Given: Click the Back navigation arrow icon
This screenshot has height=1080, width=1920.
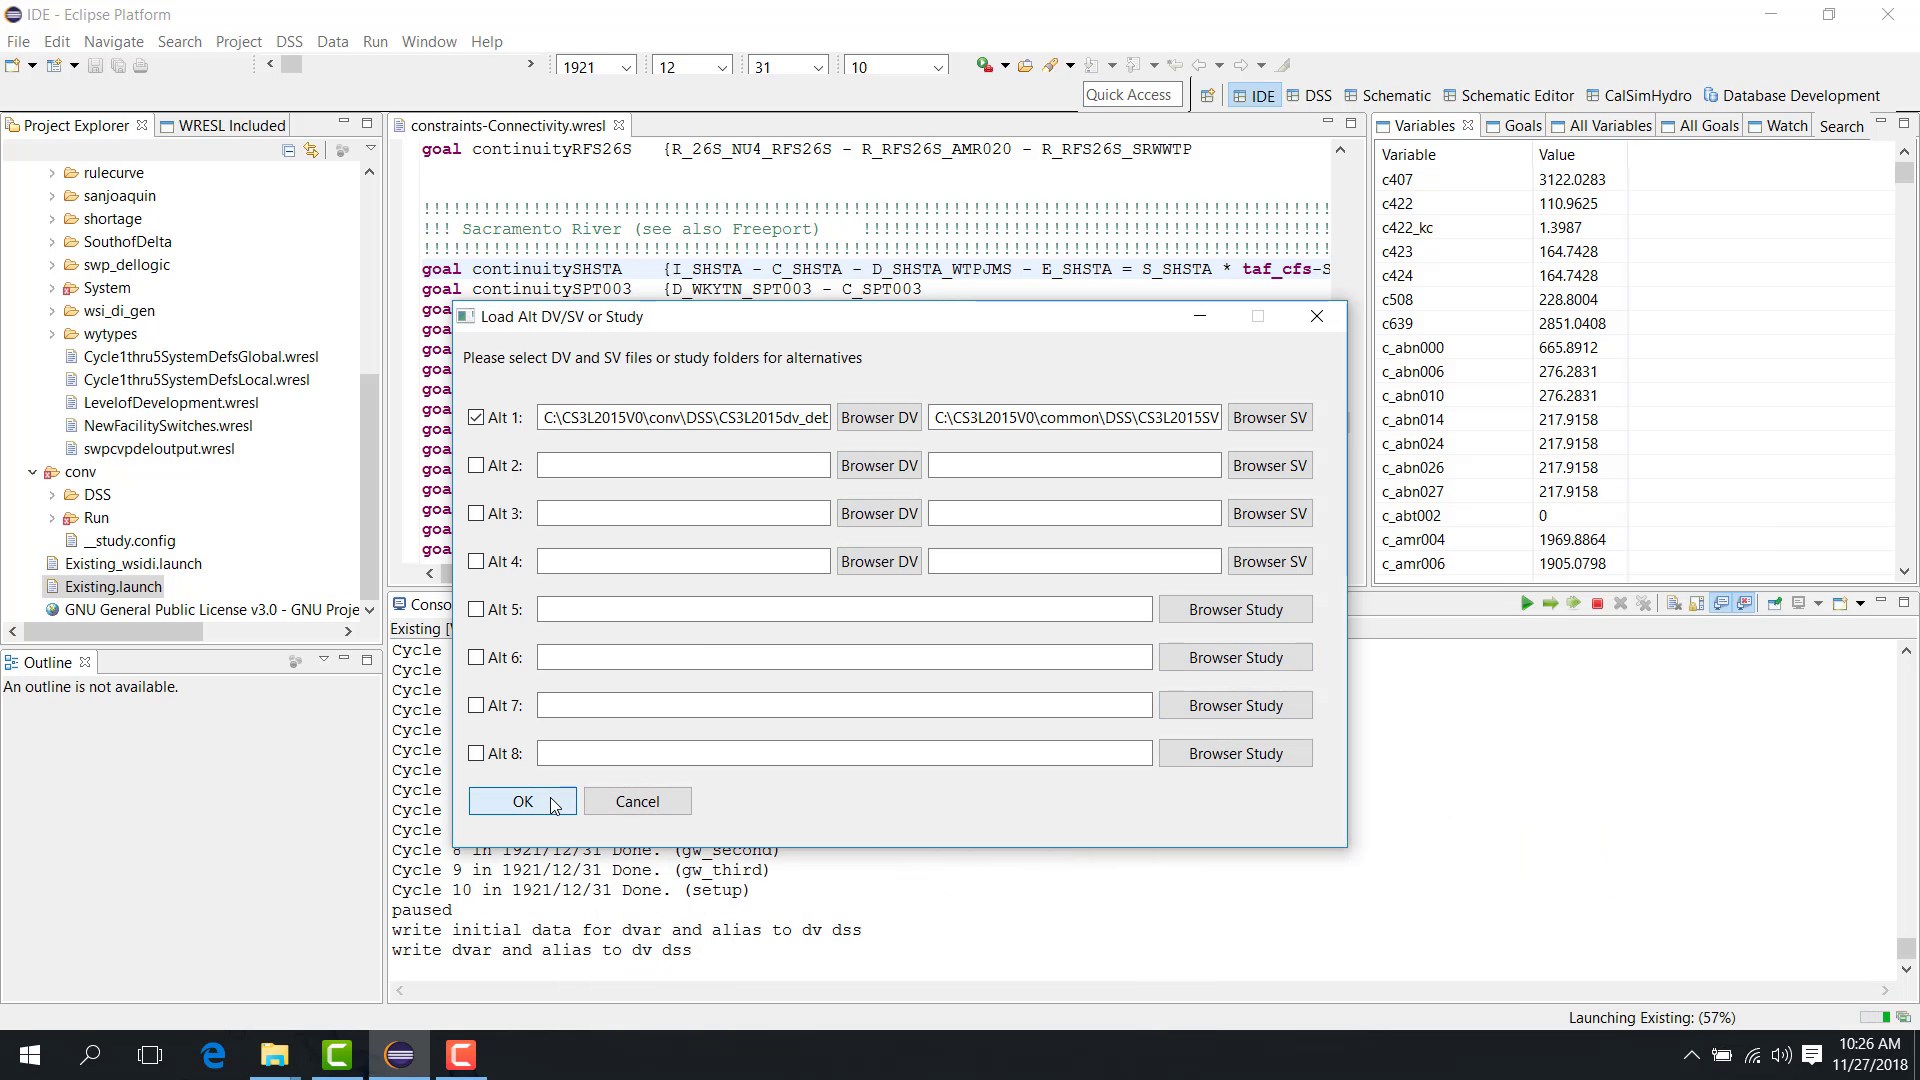Looking at the screenshot, I should [x=1198, y=65].
